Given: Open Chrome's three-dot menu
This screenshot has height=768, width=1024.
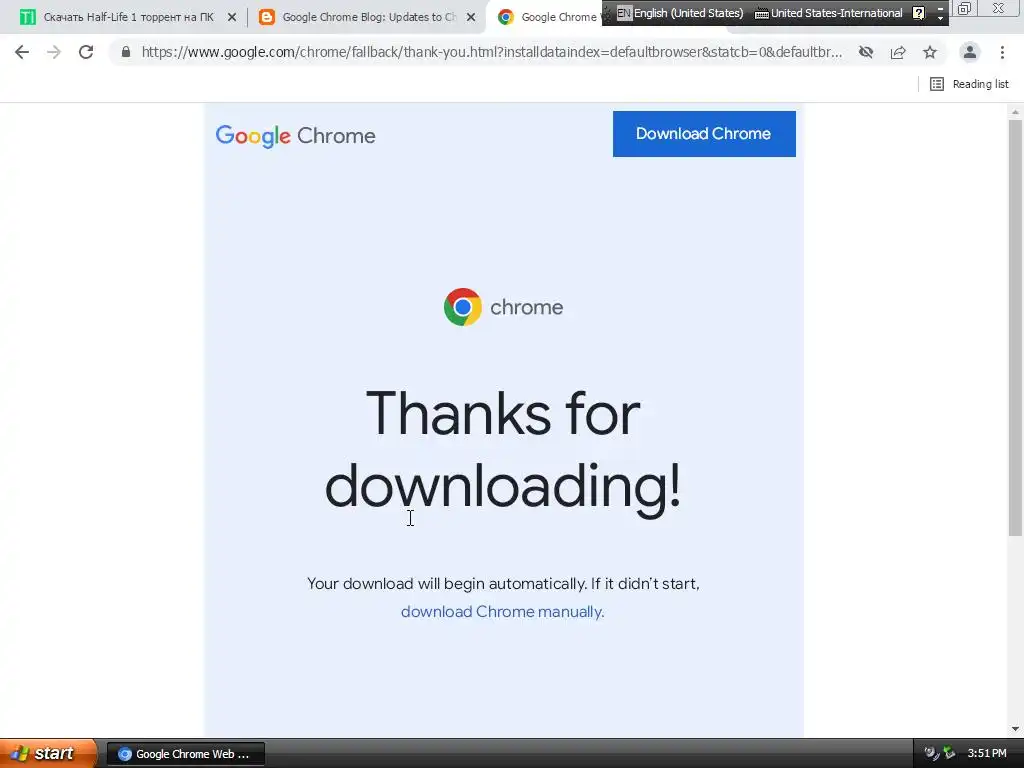Looking at the screenshot, I should click(1002, 52).
